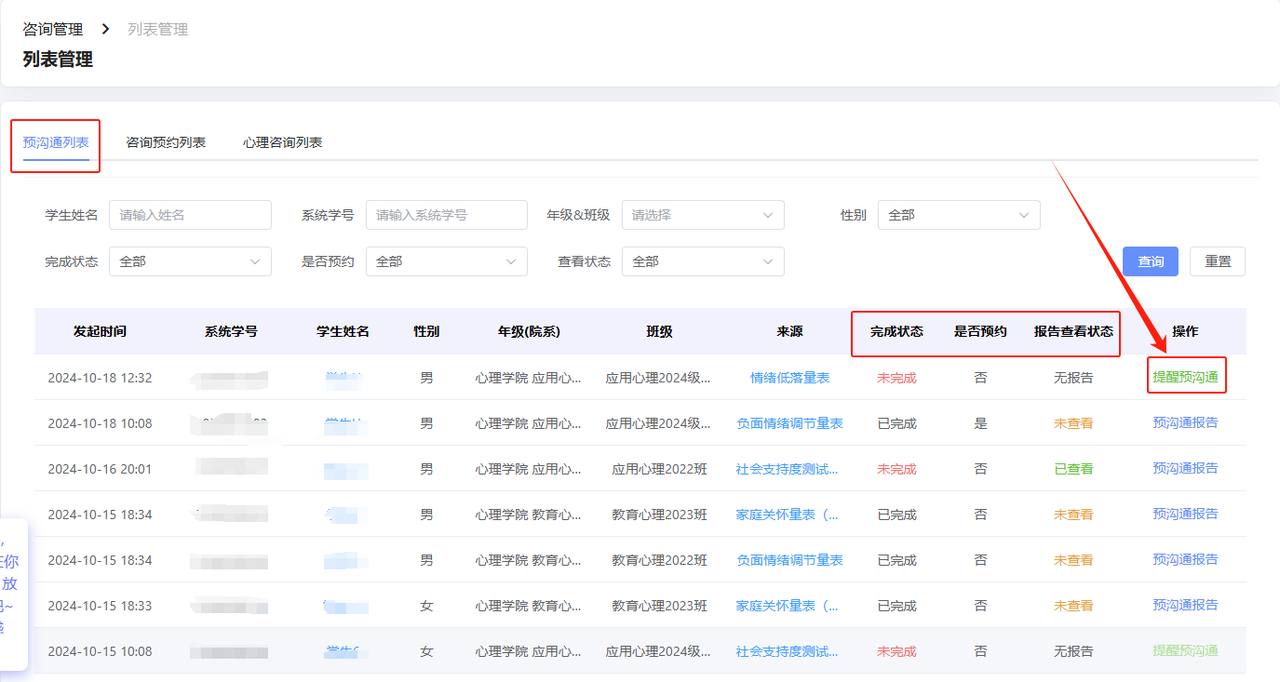Select the date cell 2024-10-18 12:32
Viewport: 1280px width, 682px height.
tap(100, 378)
